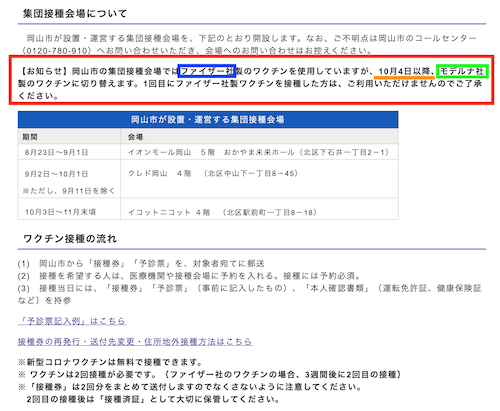Screen dimensions: 500x411
Task: Open the 「予診票記入例」はこちら link
Action: [72, 321]
